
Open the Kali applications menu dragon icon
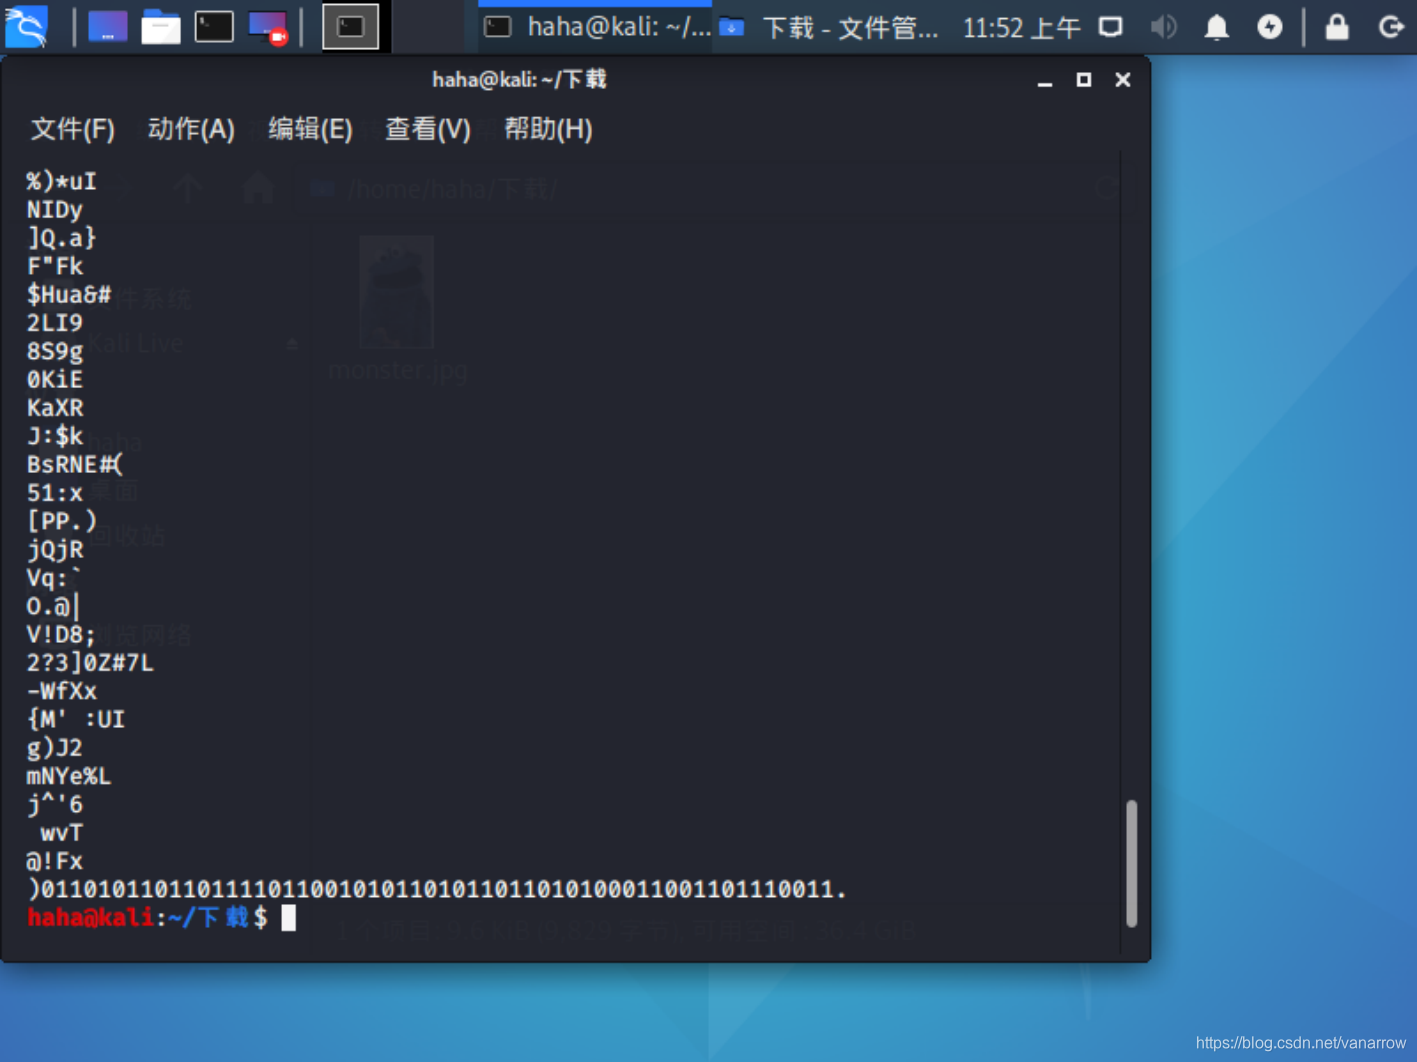point(26,27)
